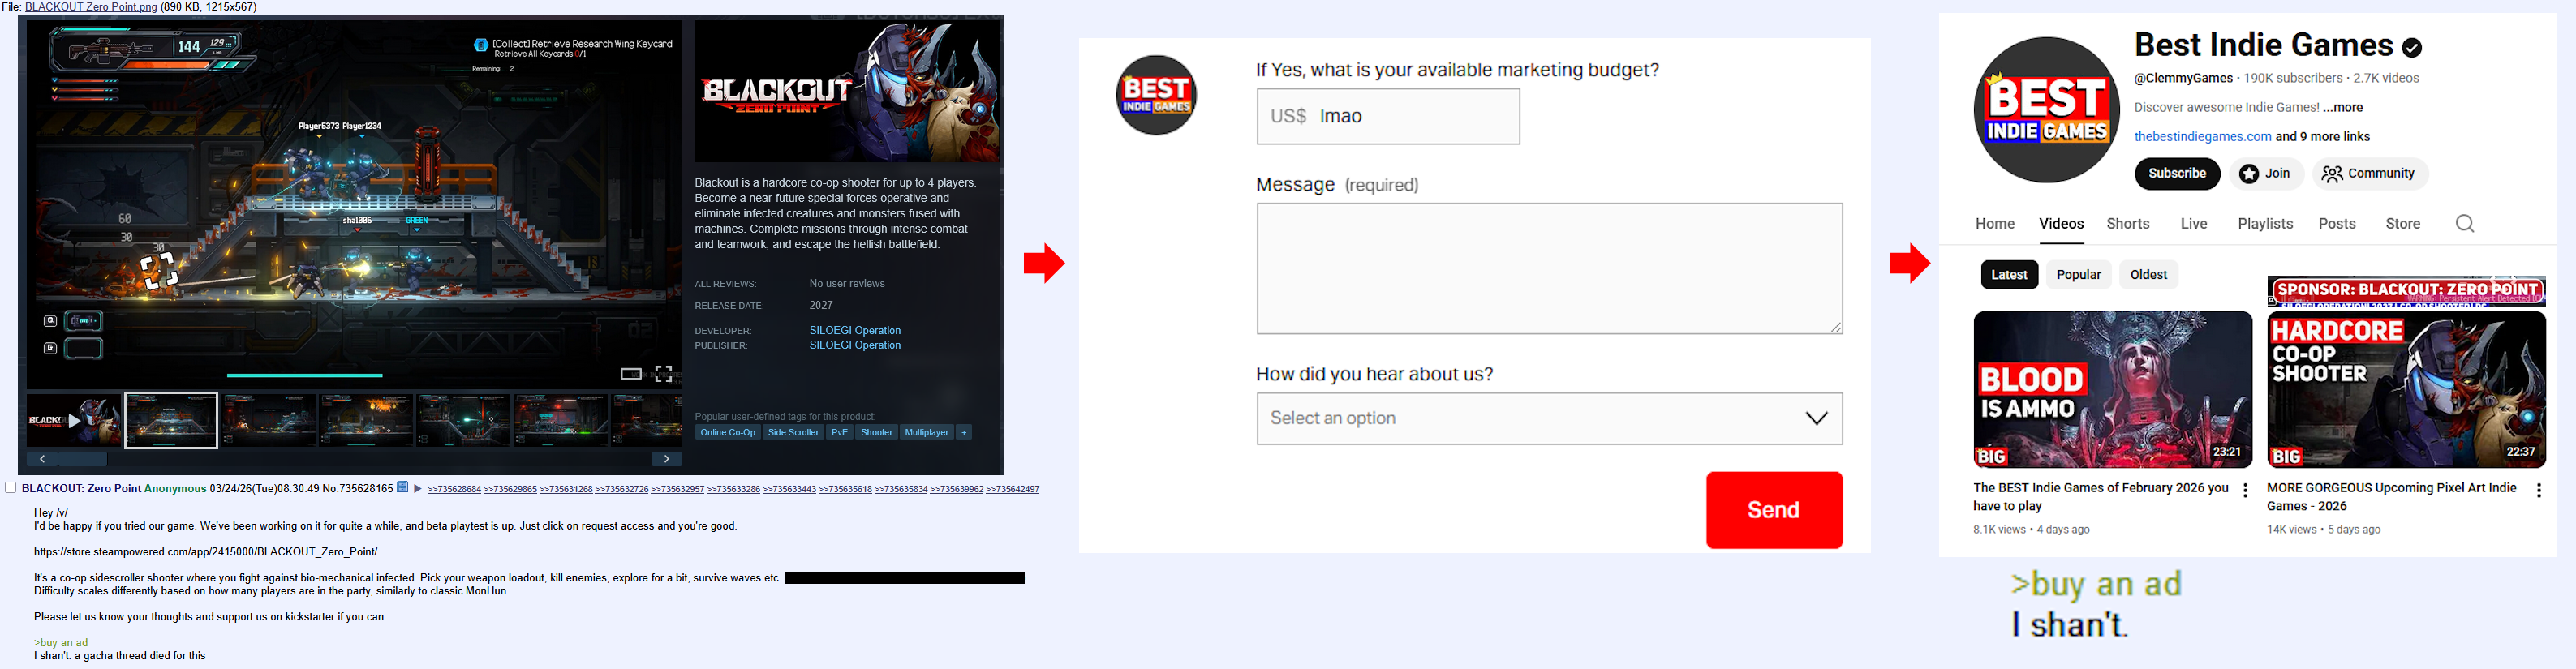Select the highlighted screenshot thumbnail in Steam strip
Screen dimensions: 2576x669
[171, 421]
